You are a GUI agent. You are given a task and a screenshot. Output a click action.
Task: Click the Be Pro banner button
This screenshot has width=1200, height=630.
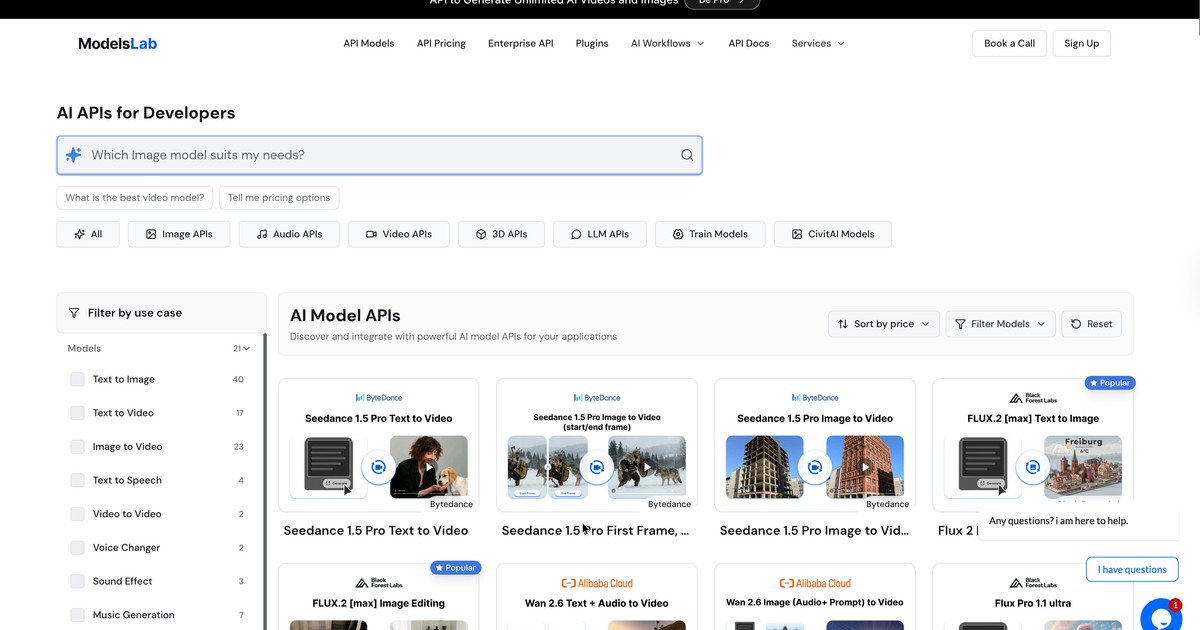click(722, 3)
